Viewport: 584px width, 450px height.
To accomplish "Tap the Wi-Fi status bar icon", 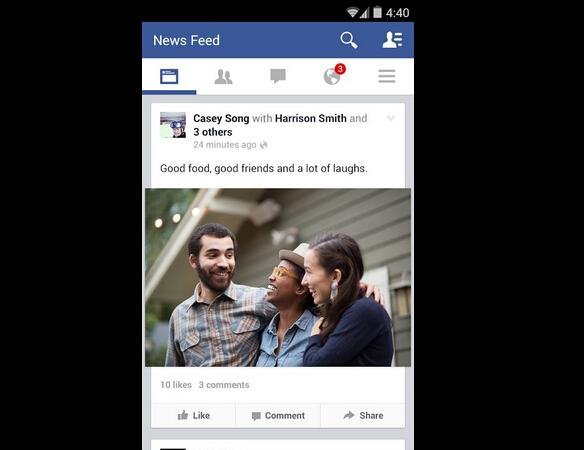I will [352, 13].
